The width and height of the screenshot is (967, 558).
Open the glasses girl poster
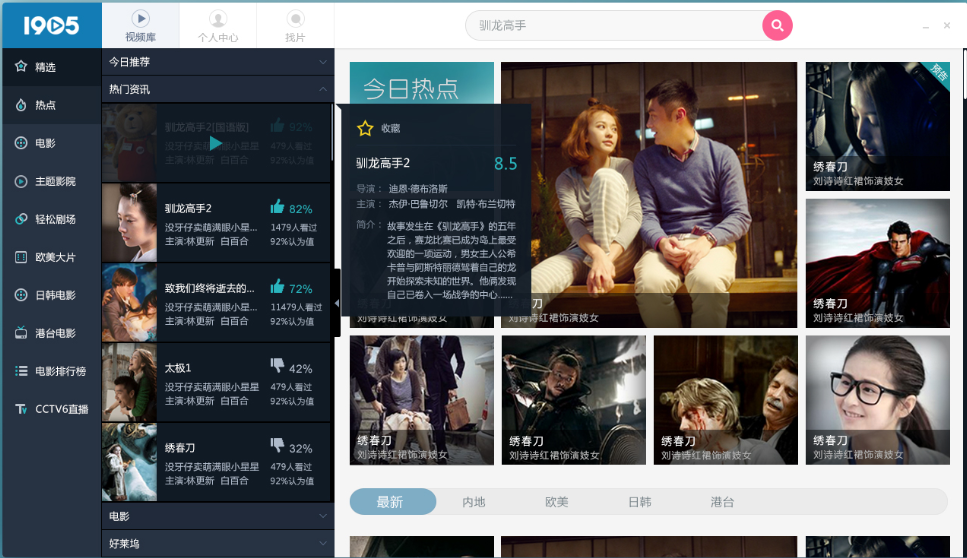878,400
